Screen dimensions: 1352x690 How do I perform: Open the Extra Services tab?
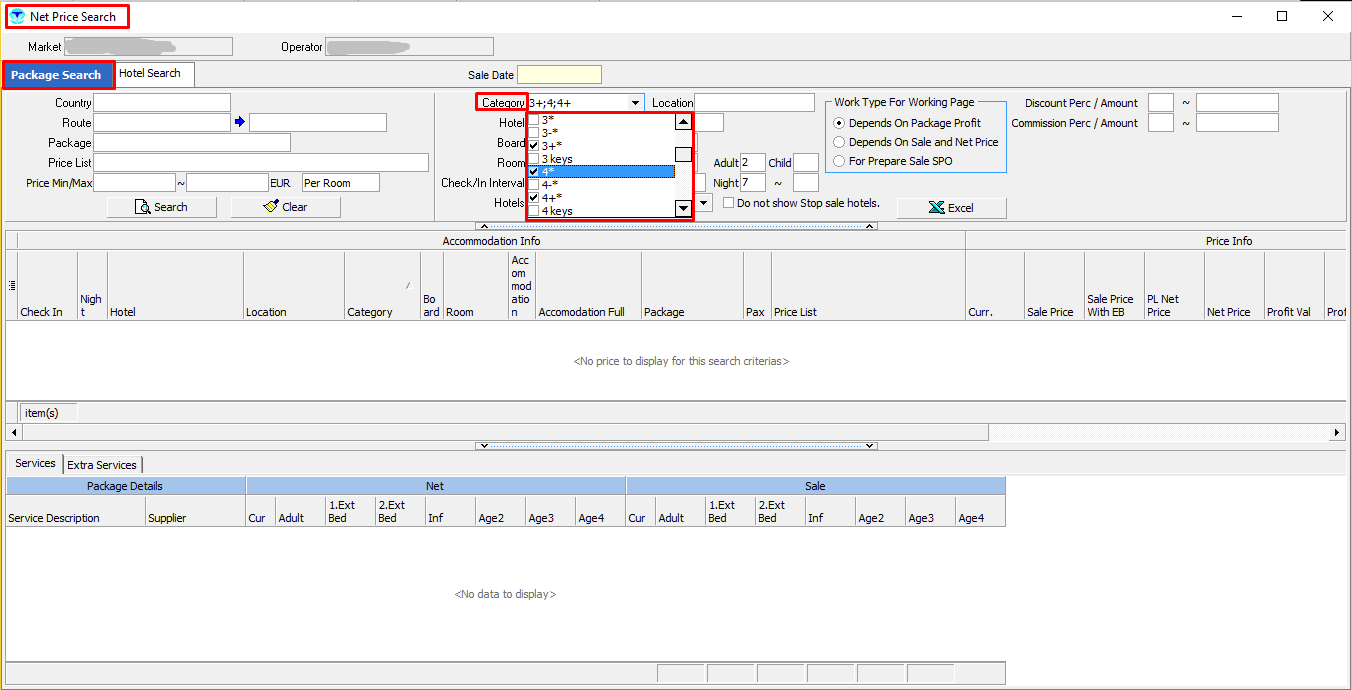coord(102,465)
